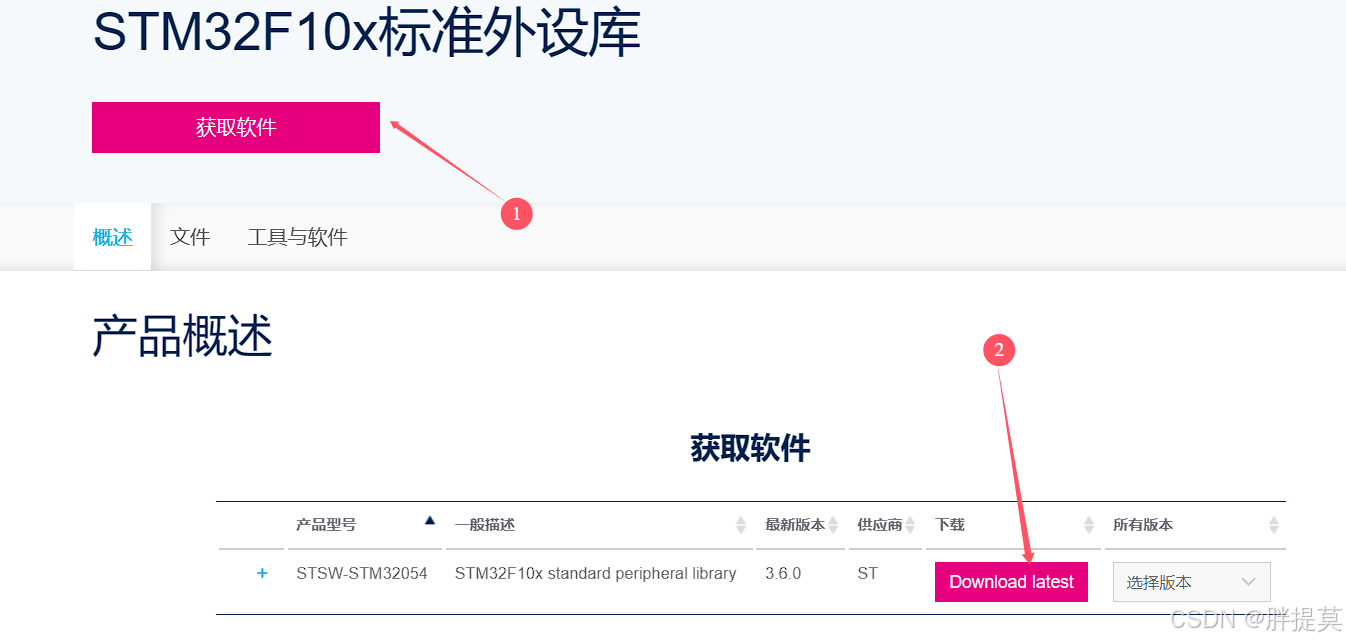Expand the STSW-STM32054 row plus icon
1346x641 pixels.
pyautogui.click(x=262, y=573)
